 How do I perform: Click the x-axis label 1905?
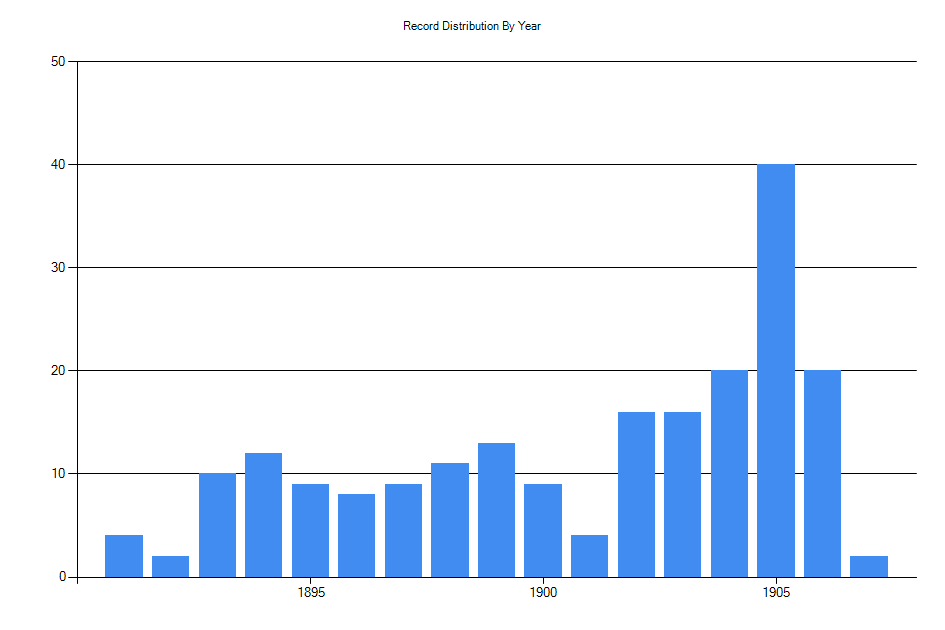pos(776,593)
